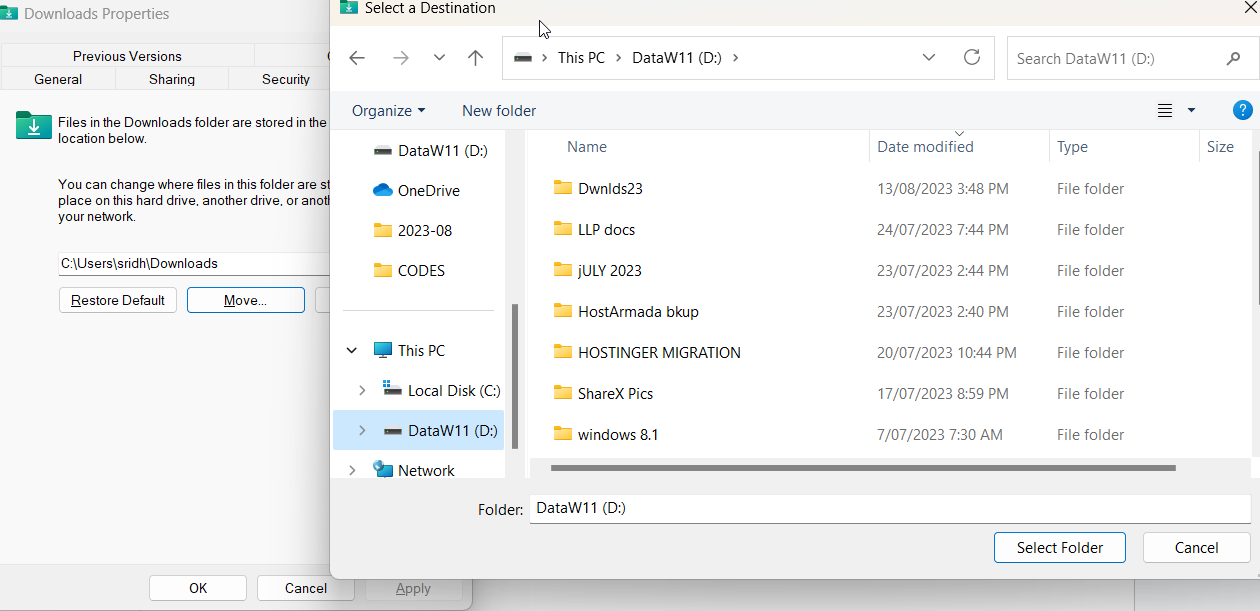Click the horizontal scrollbar in file list

pyautogui.click(x=862, y=467)
